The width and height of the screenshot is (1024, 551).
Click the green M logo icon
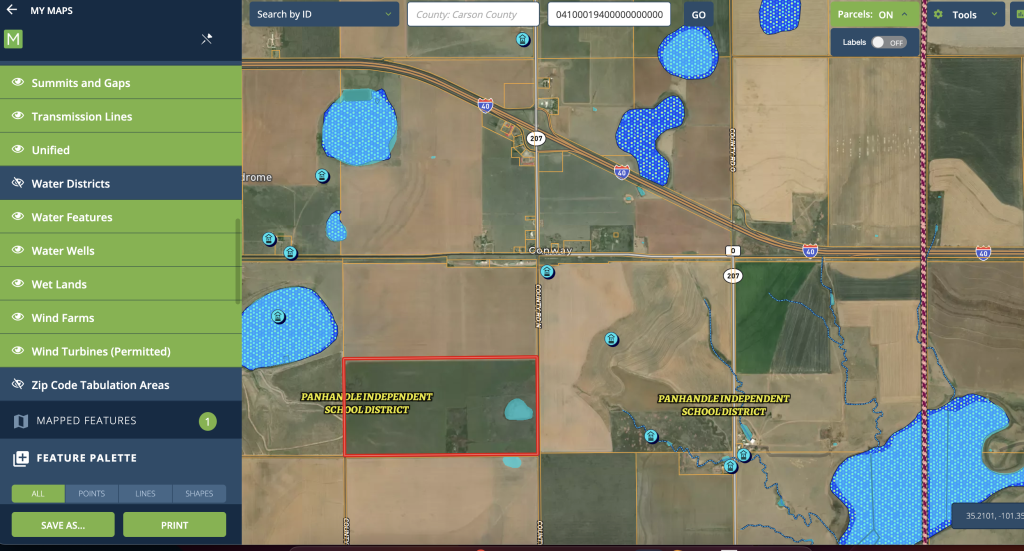click(14, 40)
